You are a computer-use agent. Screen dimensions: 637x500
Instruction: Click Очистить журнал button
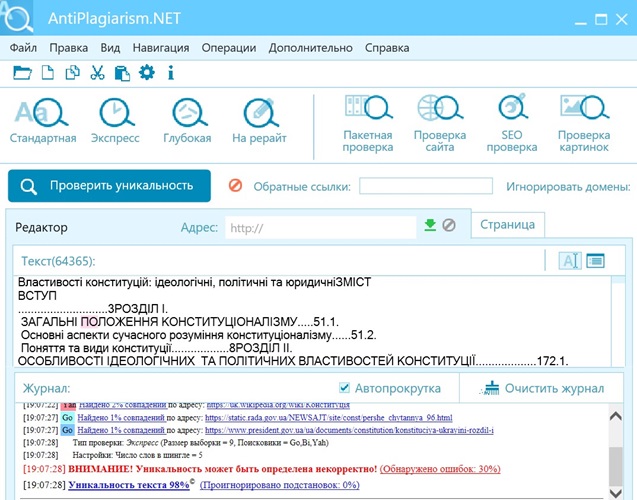[x=542, y=388]
